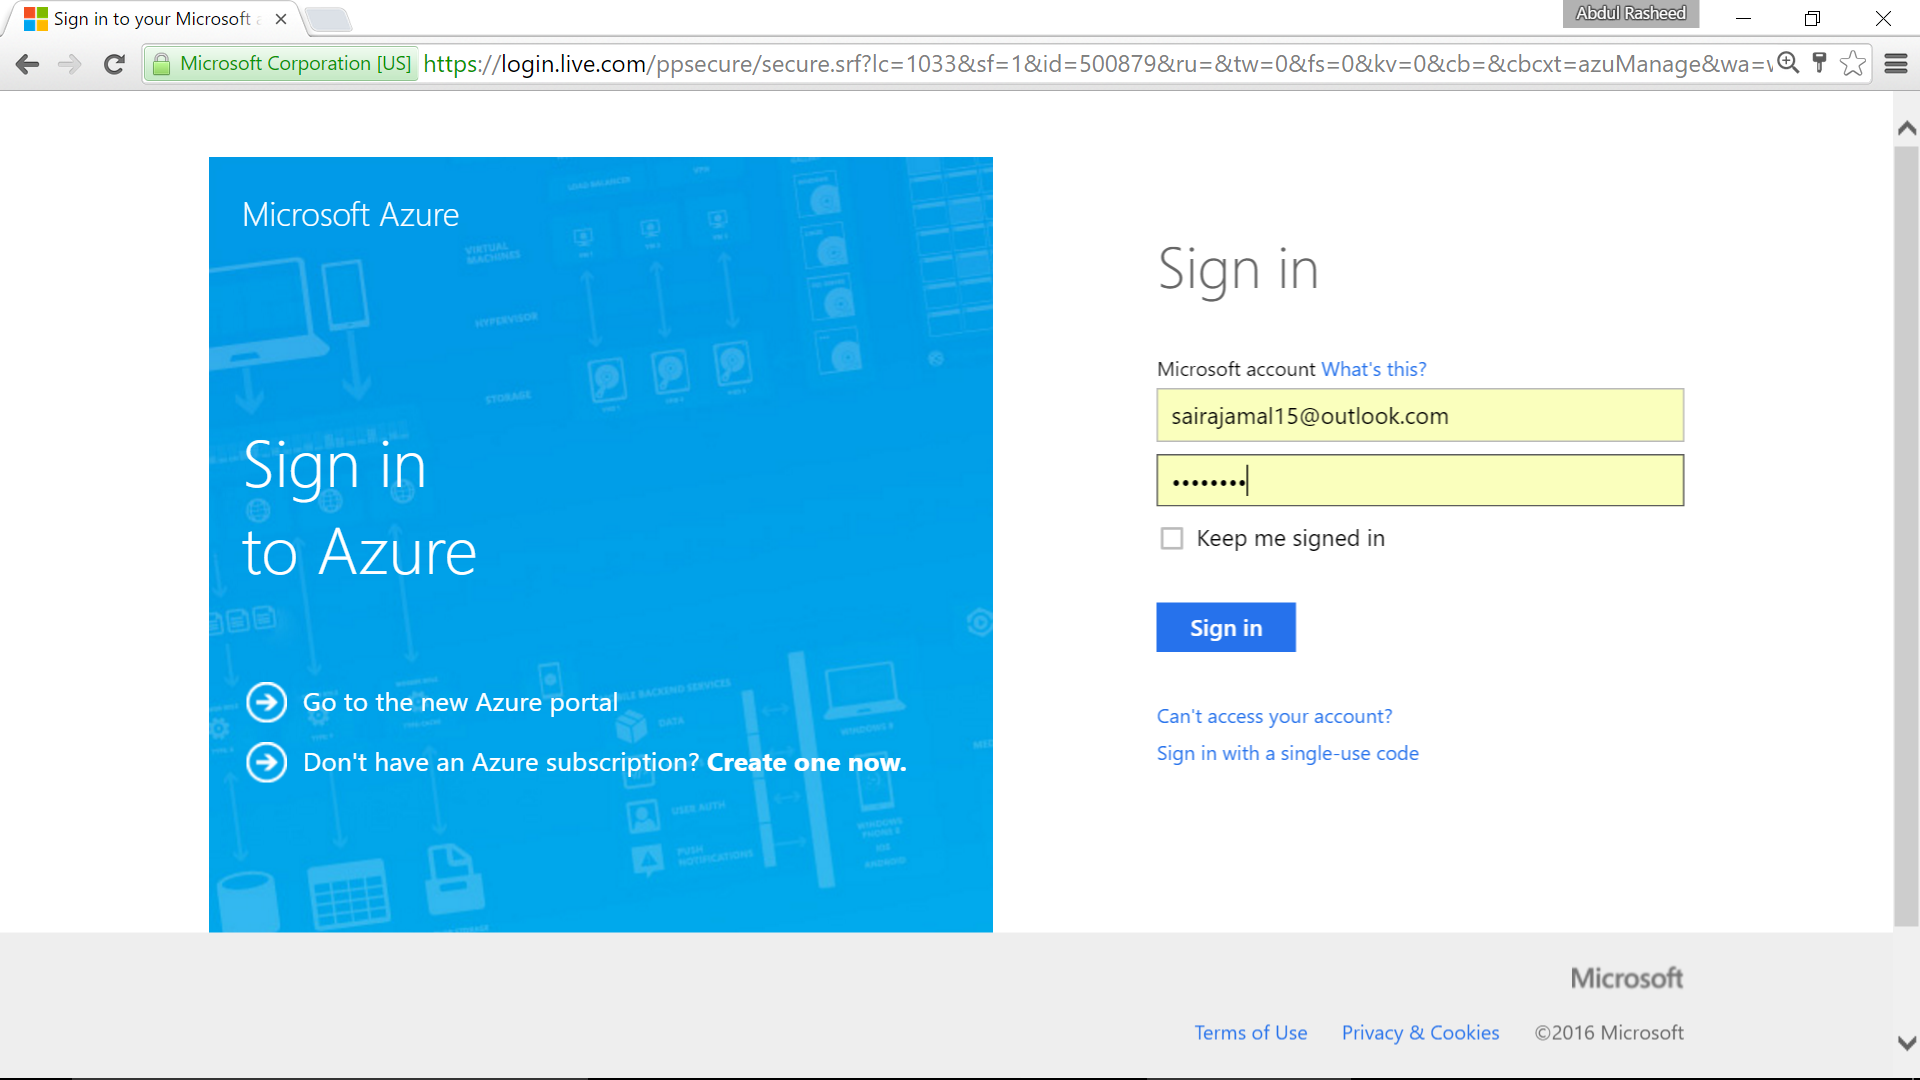Click Create one now link
1920x1080 pixels.
(x=806, y=762)
